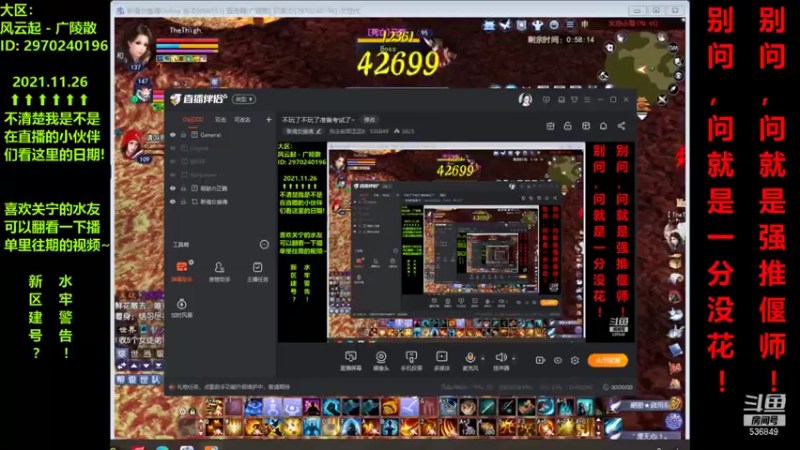Toggle the preview eye icon in bottom bar
800x450 pixels.
(558, 360)
